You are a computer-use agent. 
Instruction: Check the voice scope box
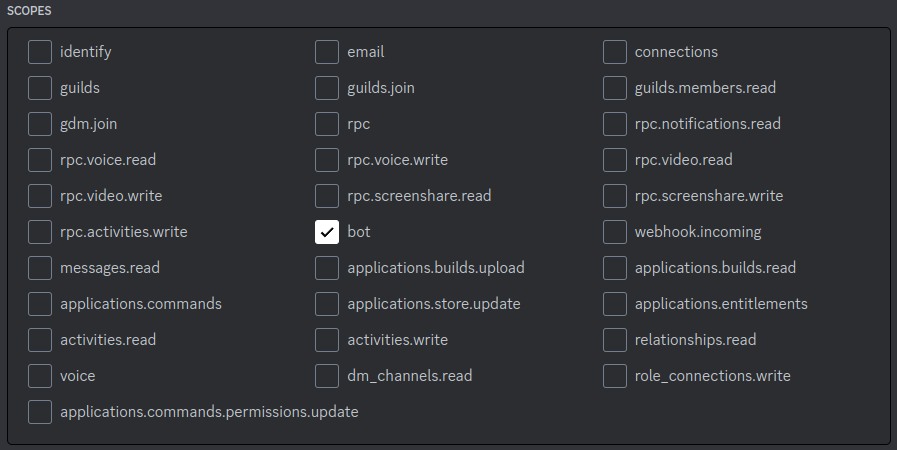pos(40,376)
